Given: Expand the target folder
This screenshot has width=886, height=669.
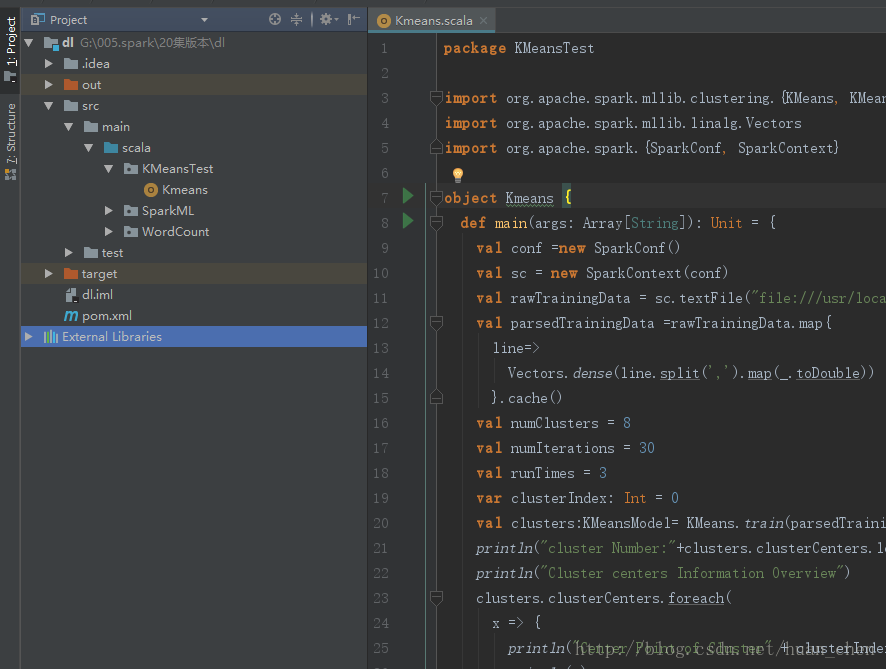Looking at the screenshot, I should point(49,273).
